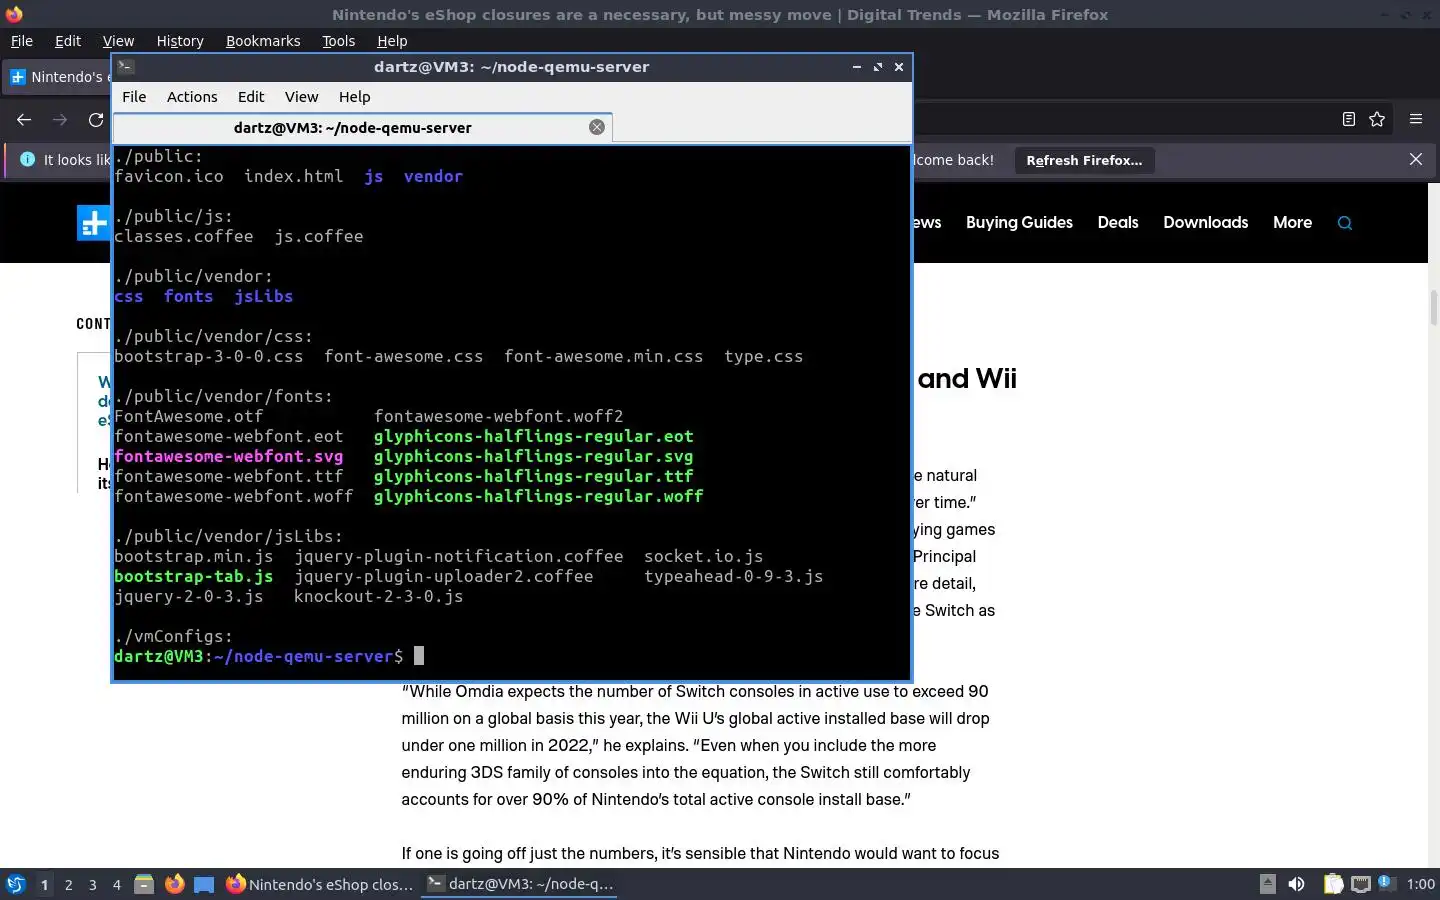
Task: Switch to dartz@VM3 terminal taskbar item
Action: pos(519,884)
